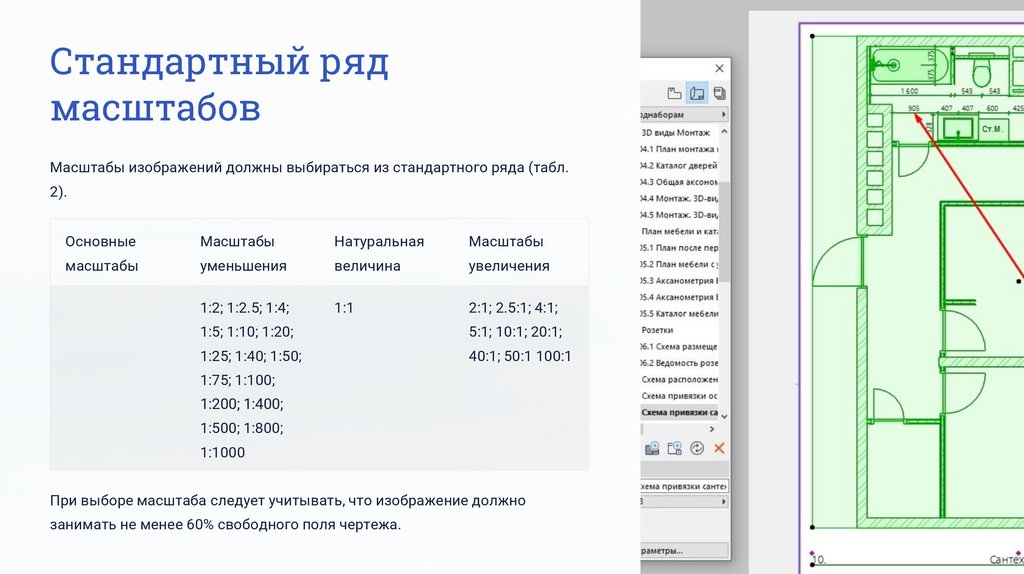Select '4.2 Каталог дверей' view
This screenshot has width=1024, height=574.
679,165
